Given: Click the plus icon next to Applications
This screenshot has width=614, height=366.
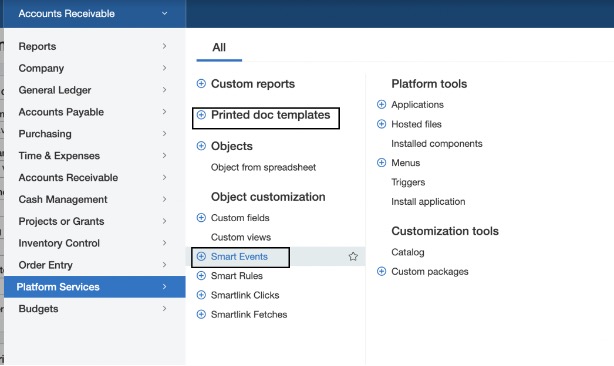Looking at the screenshot, I should [381, 105].
